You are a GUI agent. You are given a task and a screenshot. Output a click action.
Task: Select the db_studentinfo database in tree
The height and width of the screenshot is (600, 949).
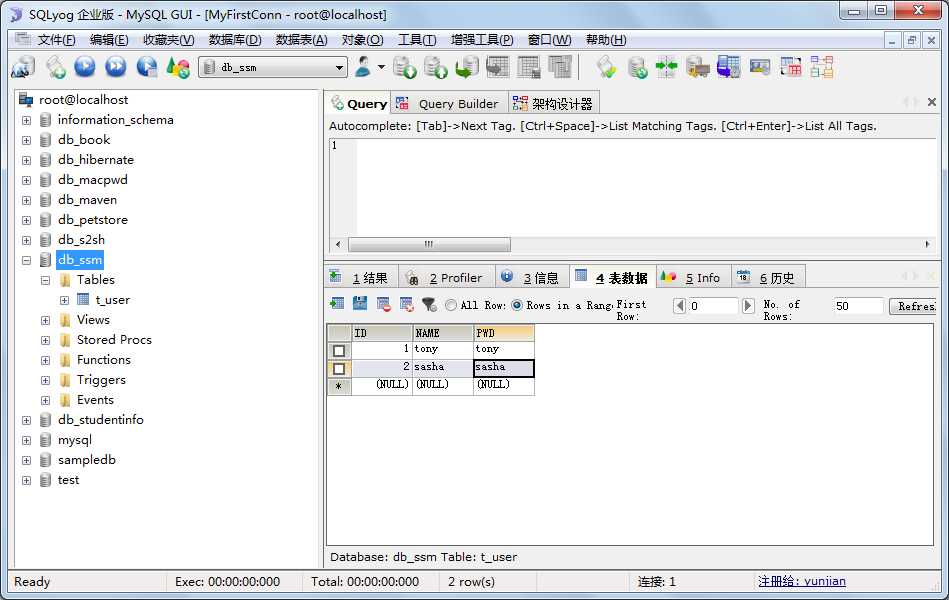100,420
